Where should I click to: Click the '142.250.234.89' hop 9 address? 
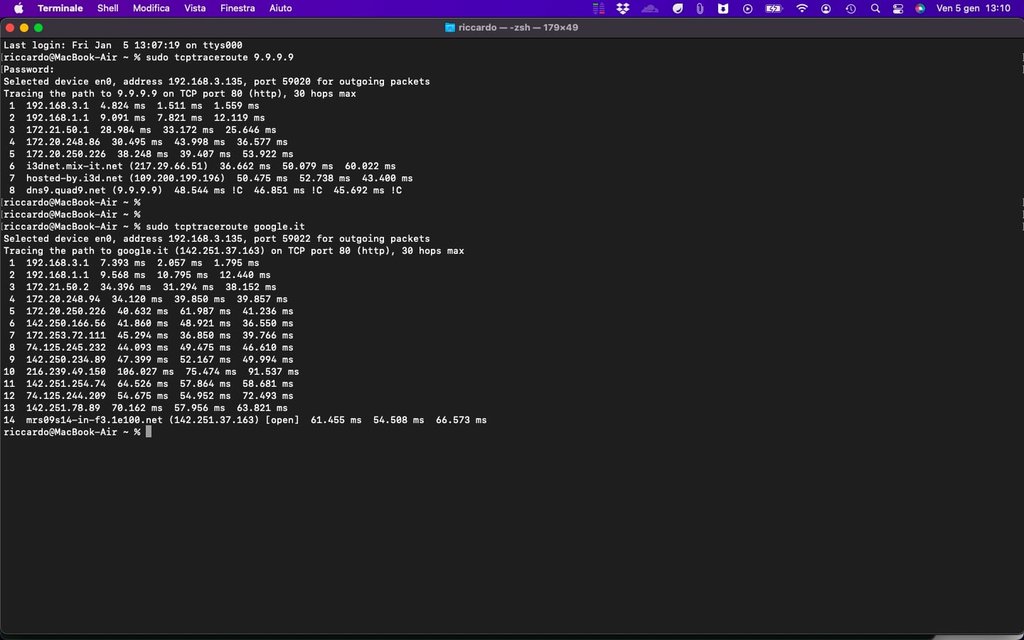tap(66, 359)
